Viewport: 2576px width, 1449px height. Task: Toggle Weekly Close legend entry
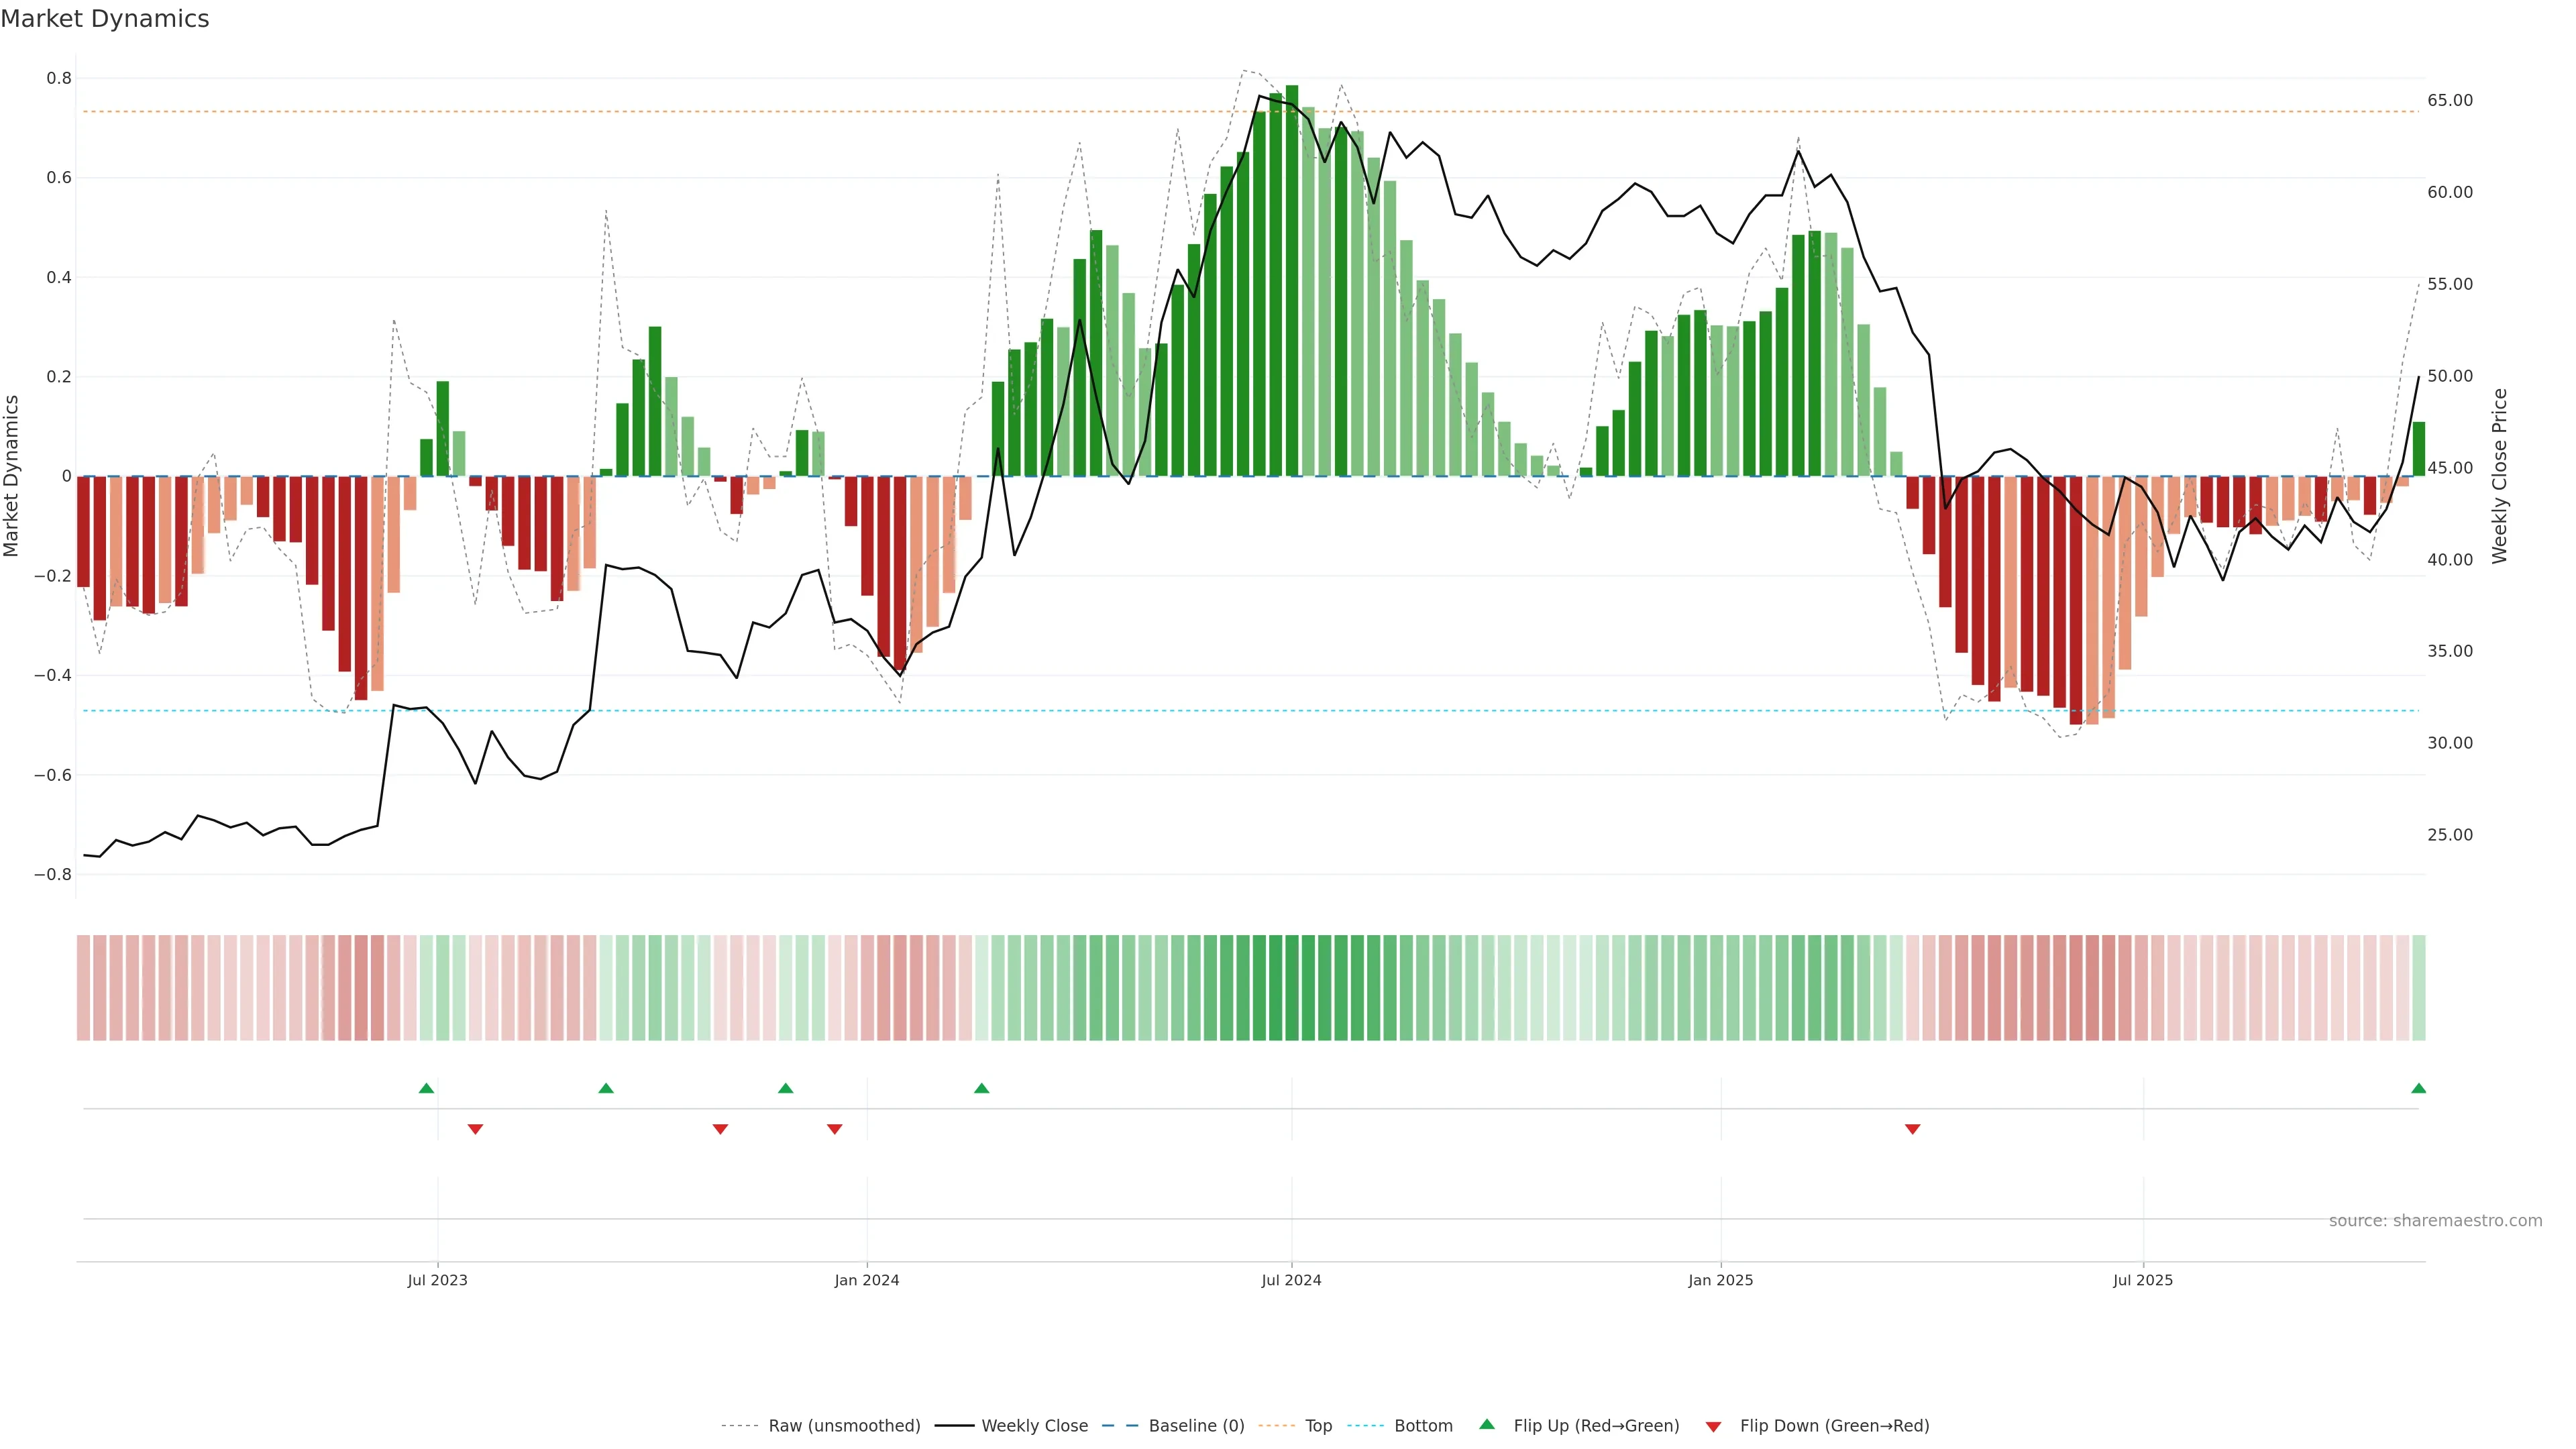click(1034, 1425)
